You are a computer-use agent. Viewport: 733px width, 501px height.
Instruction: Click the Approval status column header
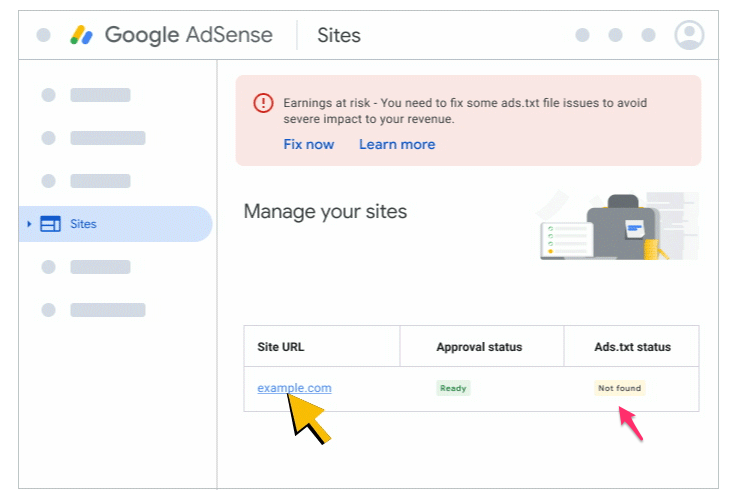(x=479, y=347)
